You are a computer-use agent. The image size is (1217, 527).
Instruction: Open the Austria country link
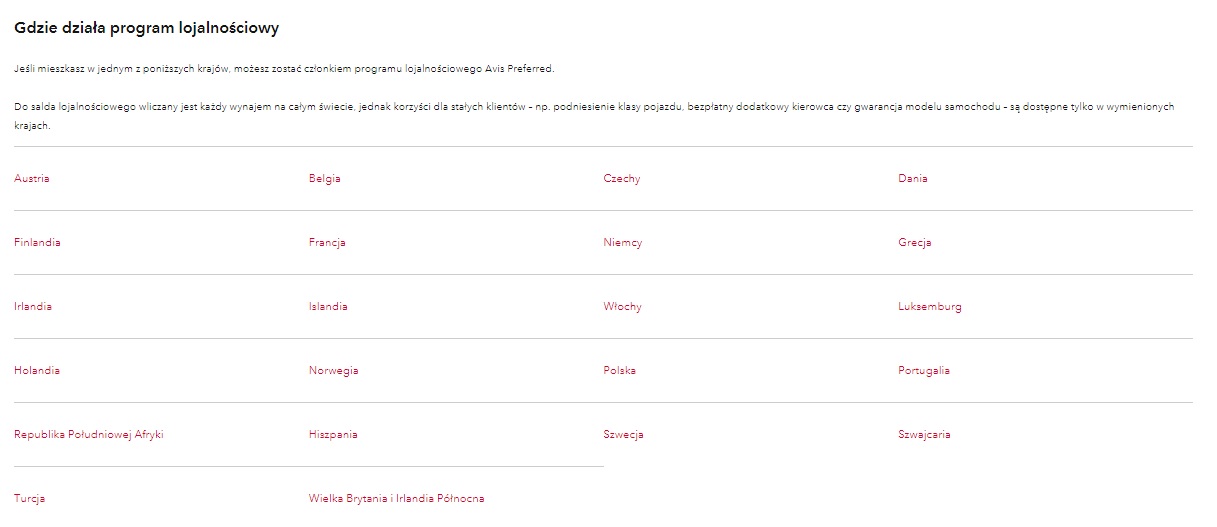[x=32, y=179]
